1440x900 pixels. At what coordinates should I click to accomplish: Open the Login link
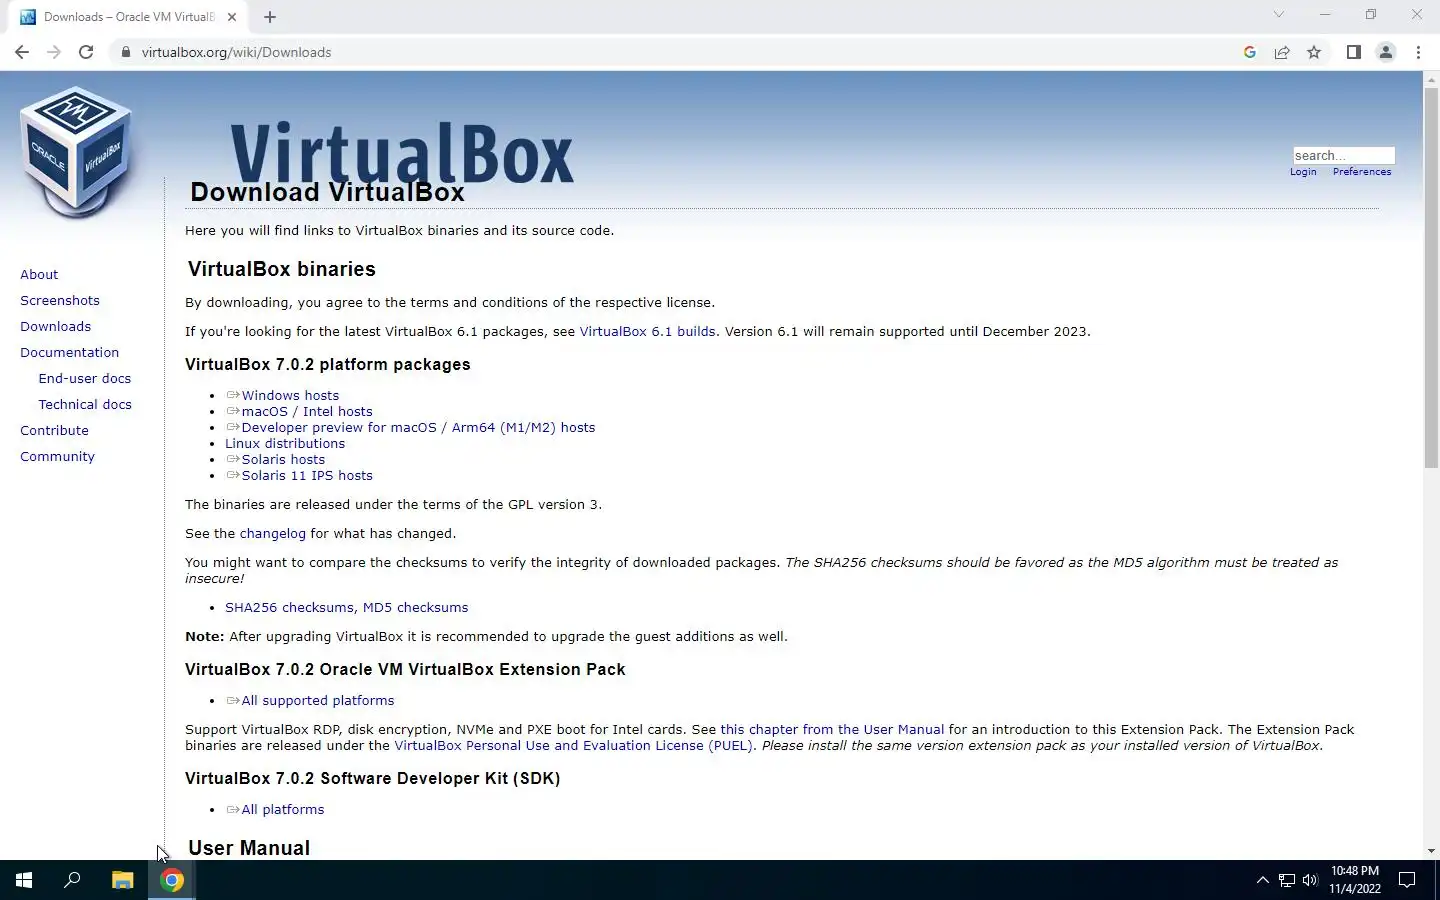coord(1303,172)
